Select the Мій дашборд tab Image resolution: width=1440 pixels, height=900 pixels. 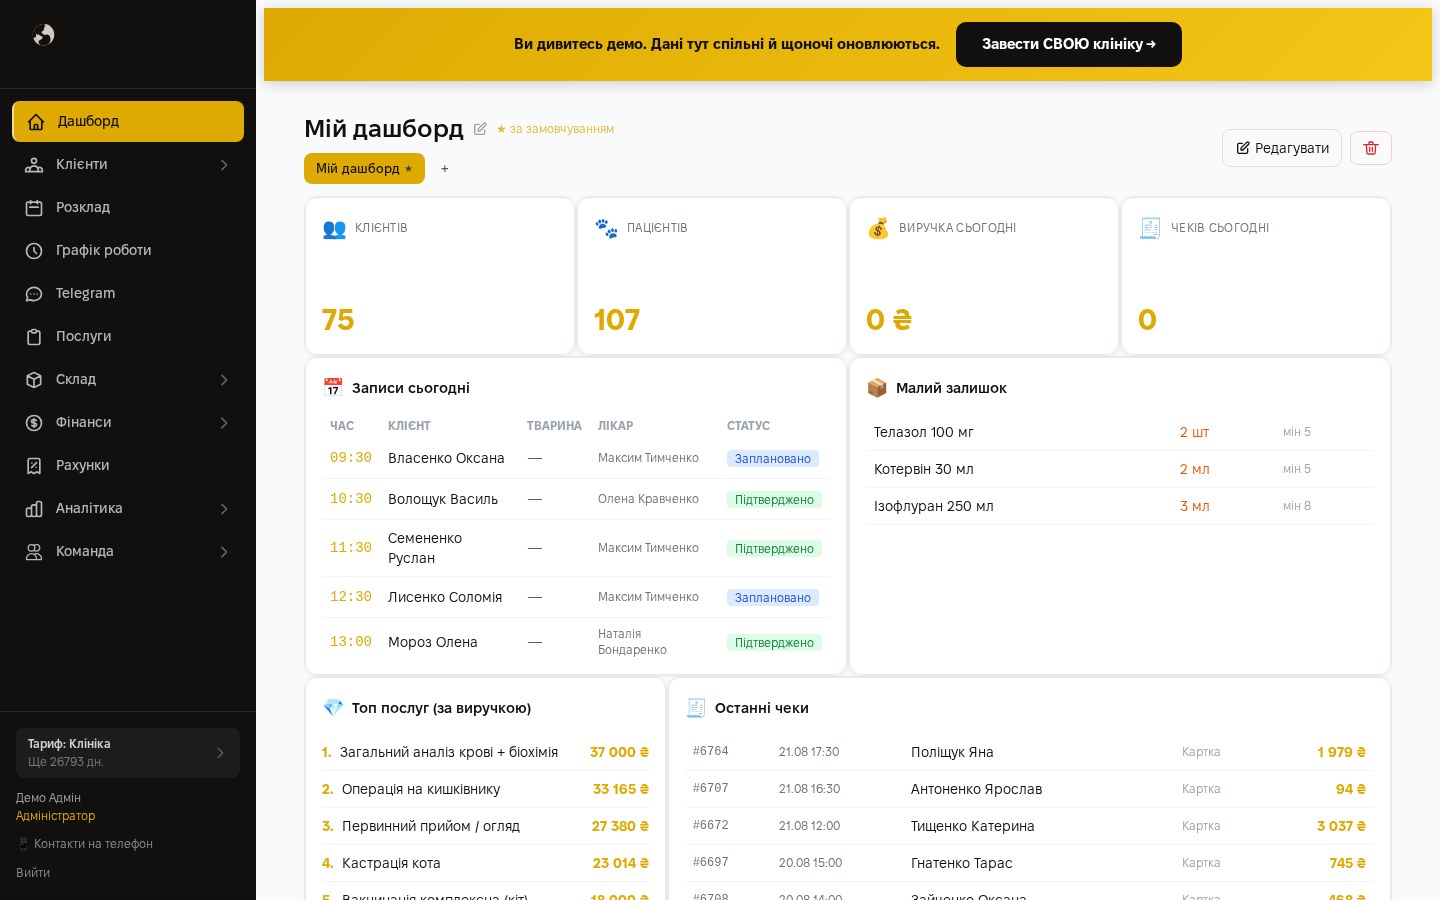364,168
